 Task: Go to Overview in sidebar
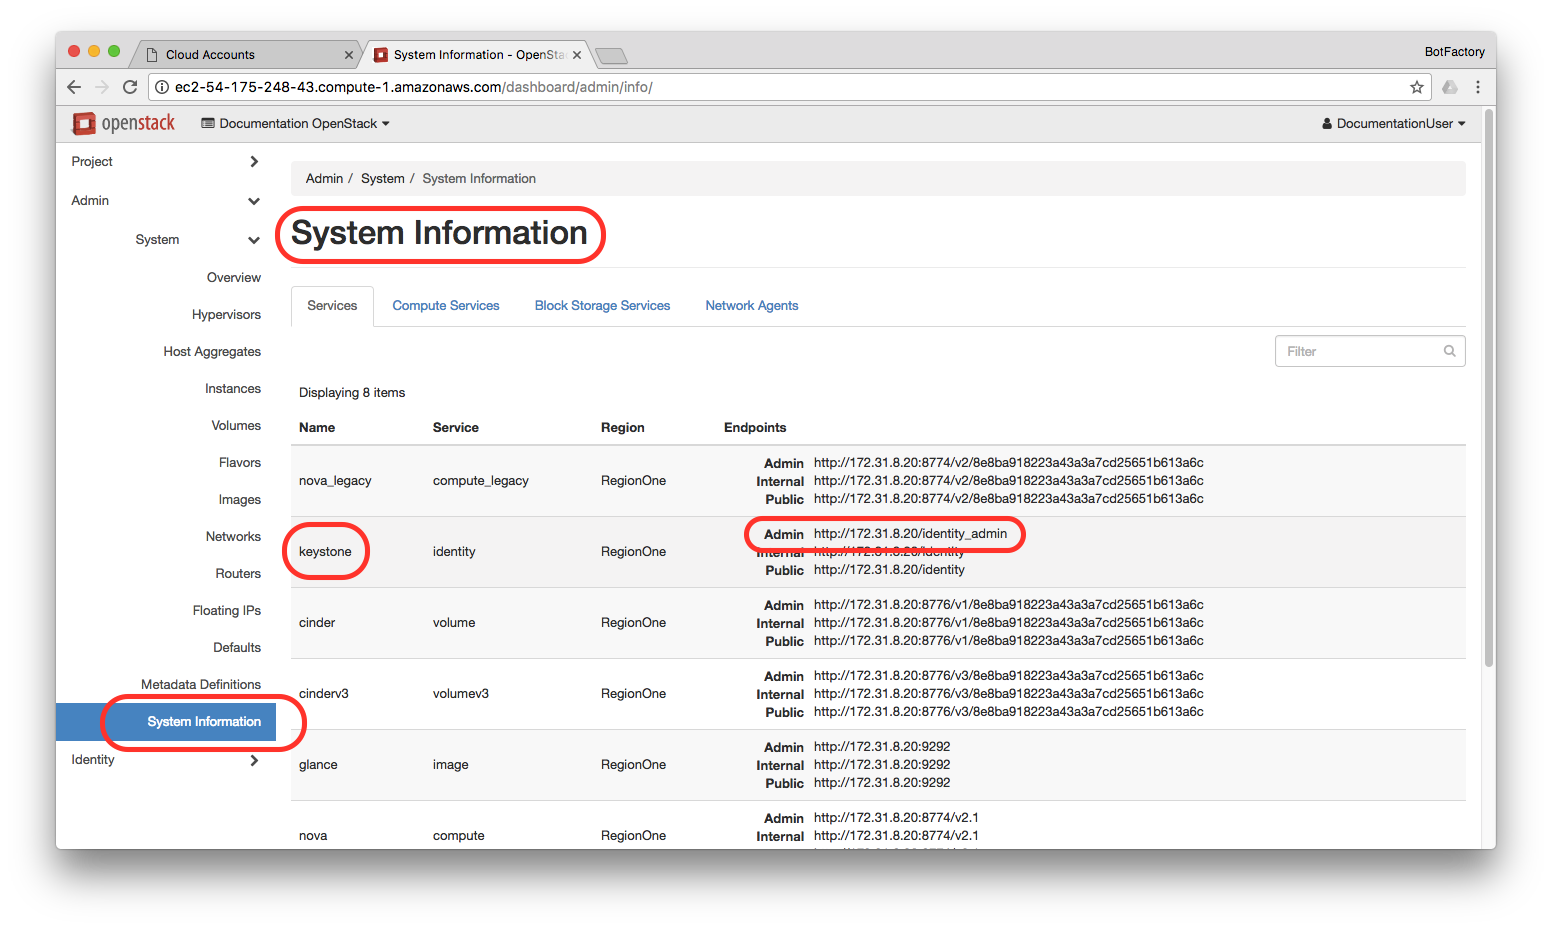[234, 278]
